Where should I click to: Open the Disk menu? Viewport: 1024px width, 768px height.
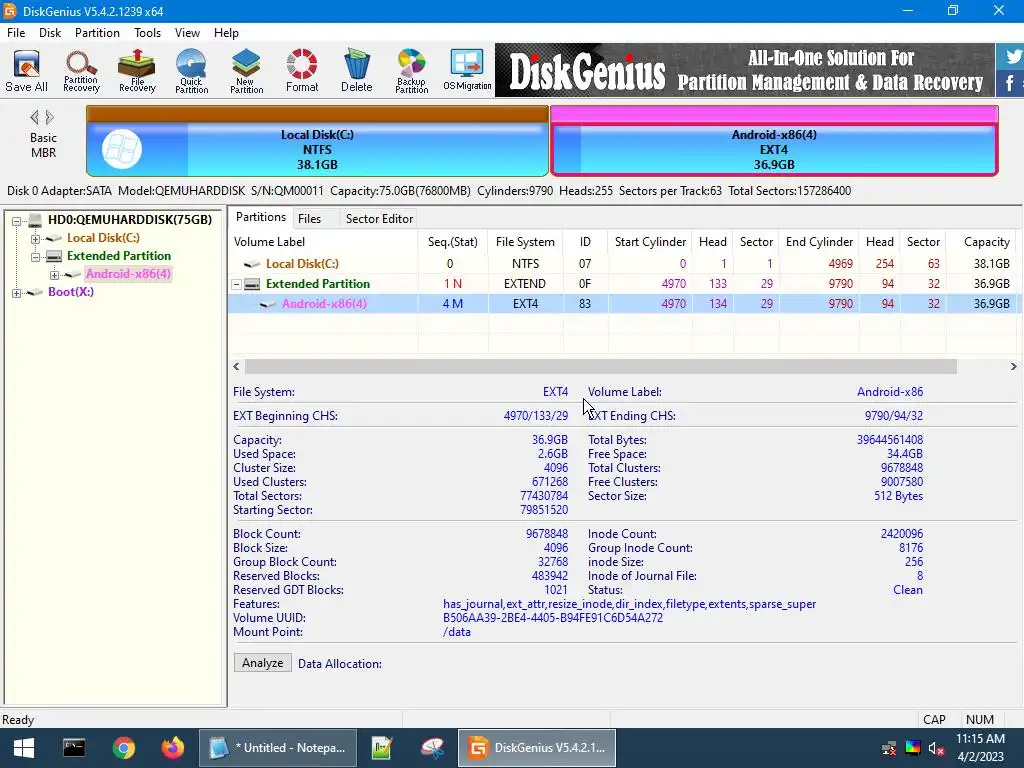point(50,33)
